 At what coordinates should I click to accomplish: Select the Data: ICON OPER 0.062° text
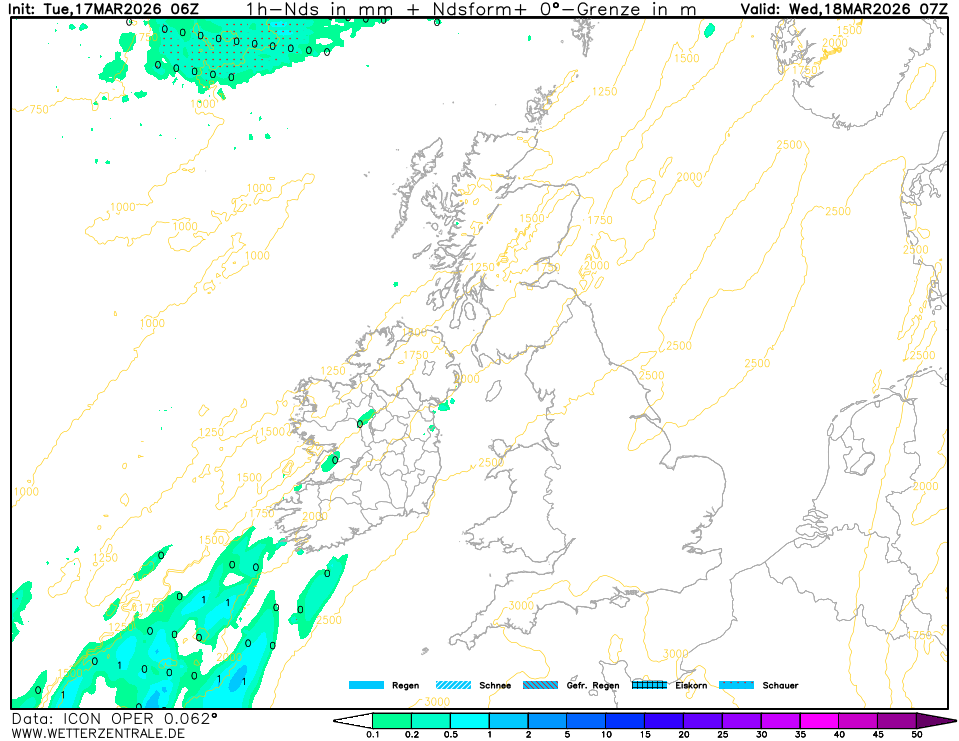click(114, 718)
